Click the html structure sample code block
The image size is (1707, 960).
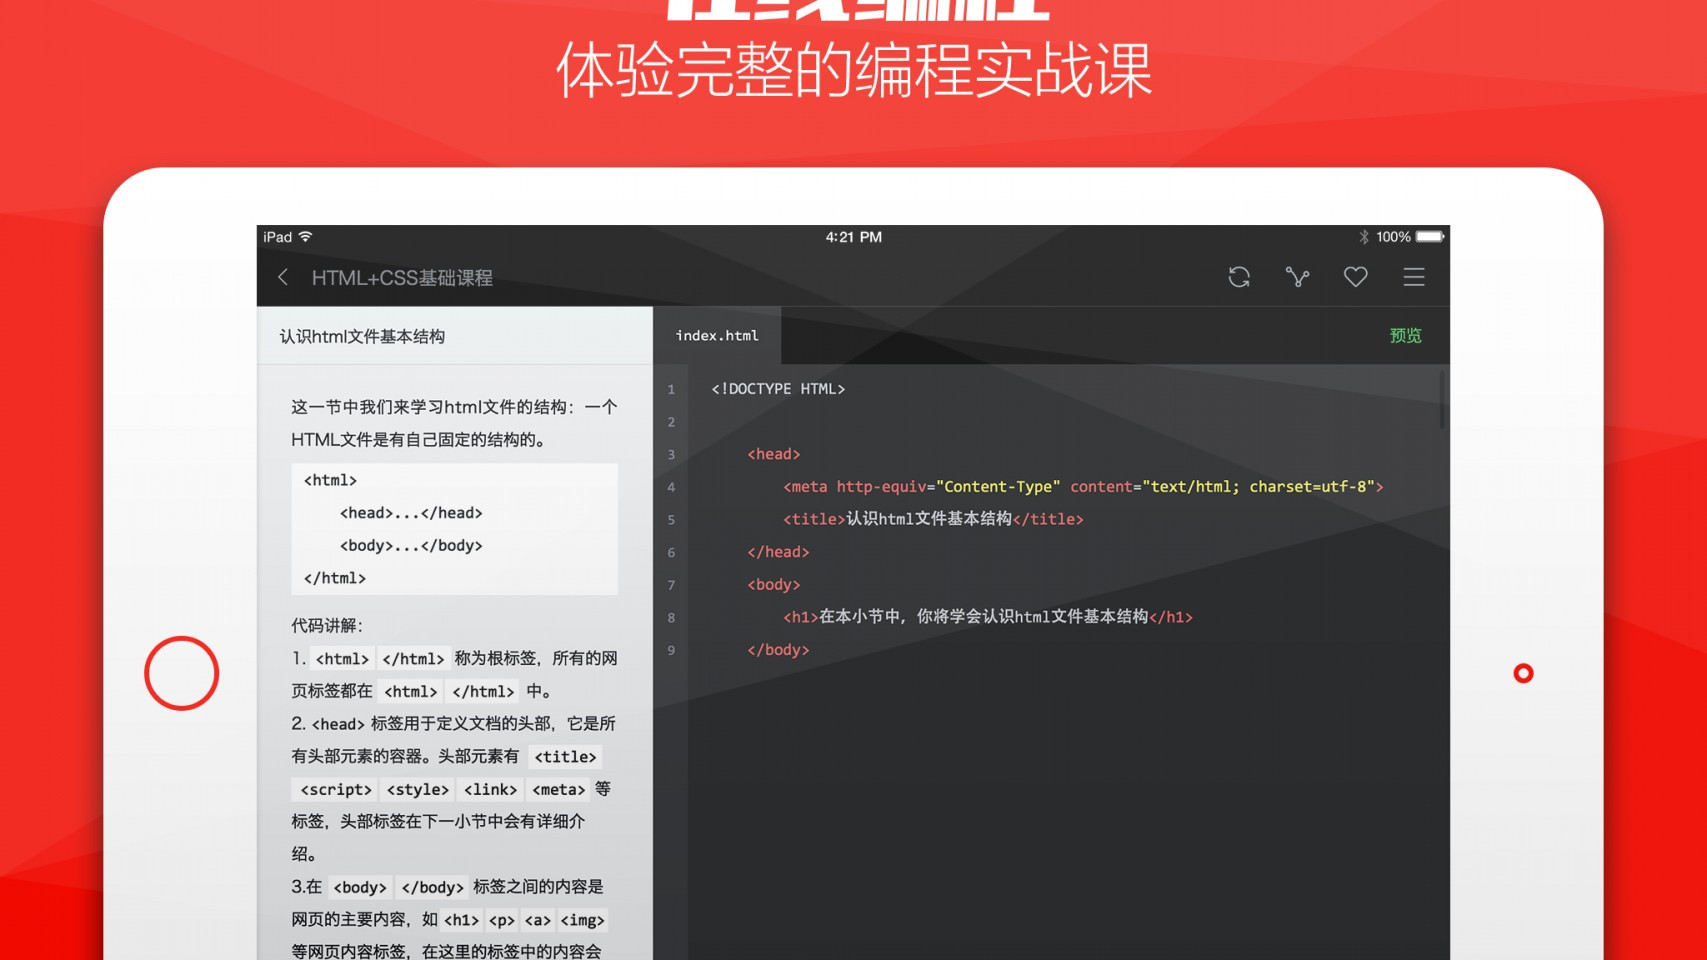tap(454, 529)
